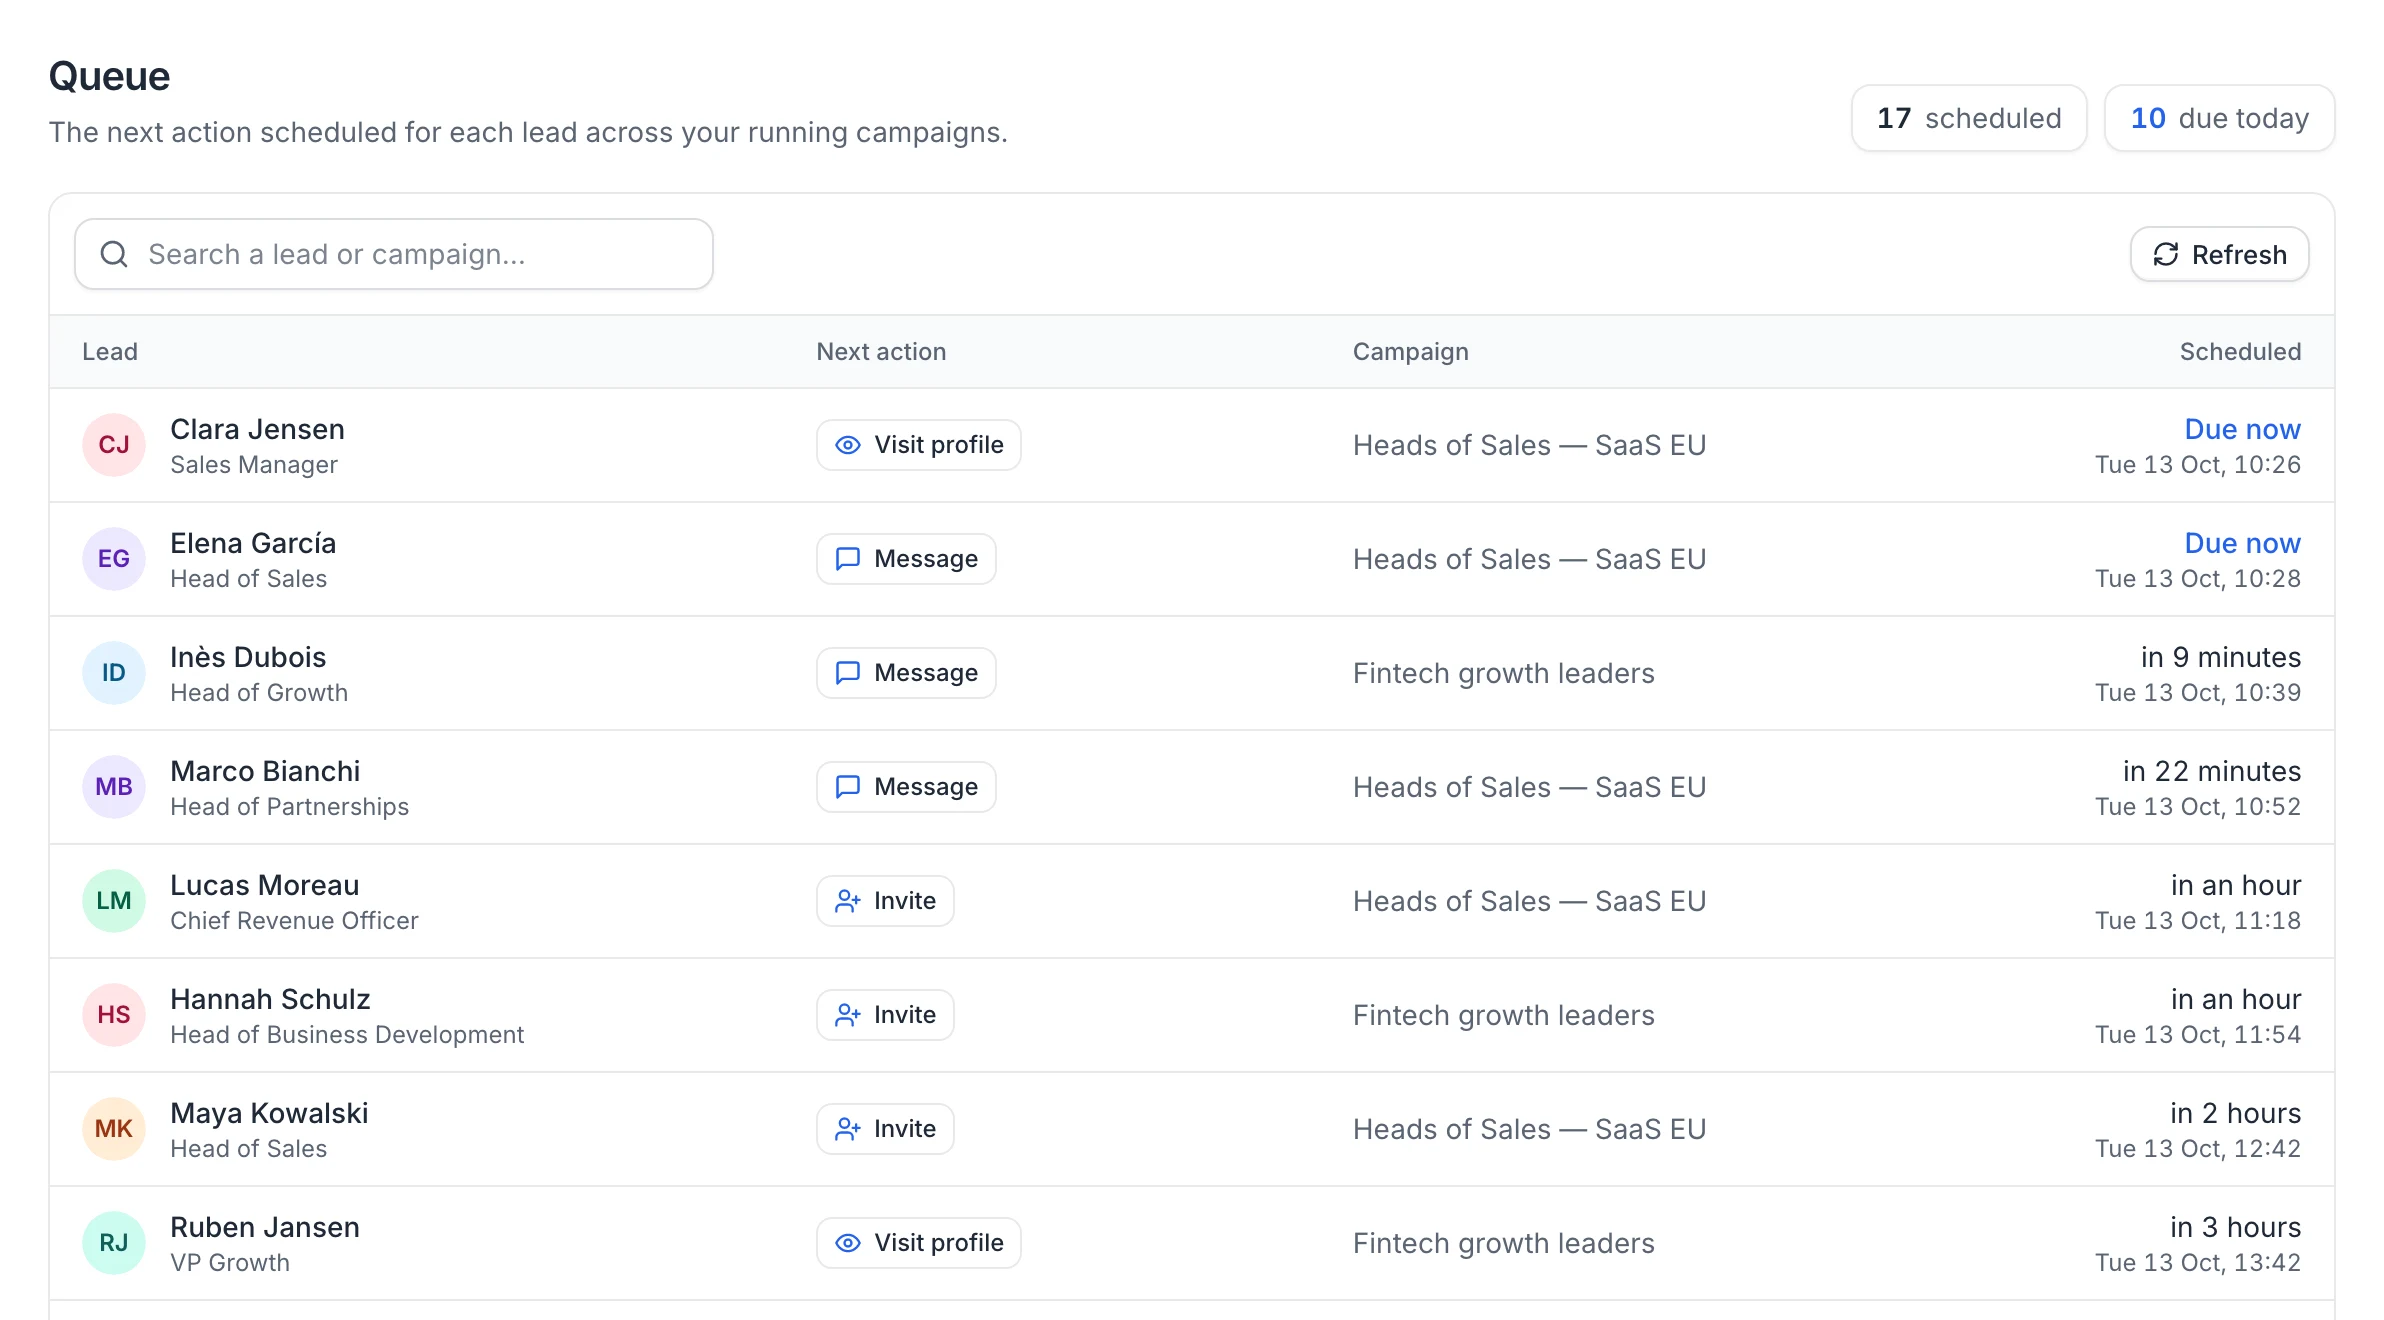Click the LM avatar for Lucas Moreau

pyautogui.click(x=114, y=901)
